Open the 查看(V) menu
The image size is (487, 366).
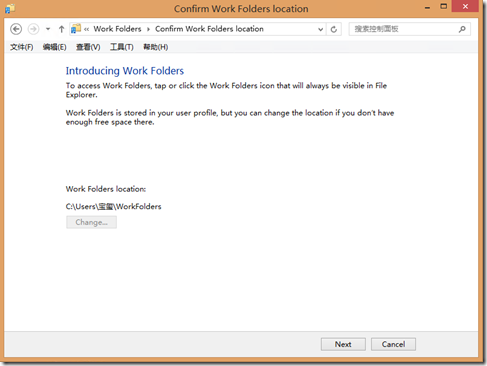(88, 47)
